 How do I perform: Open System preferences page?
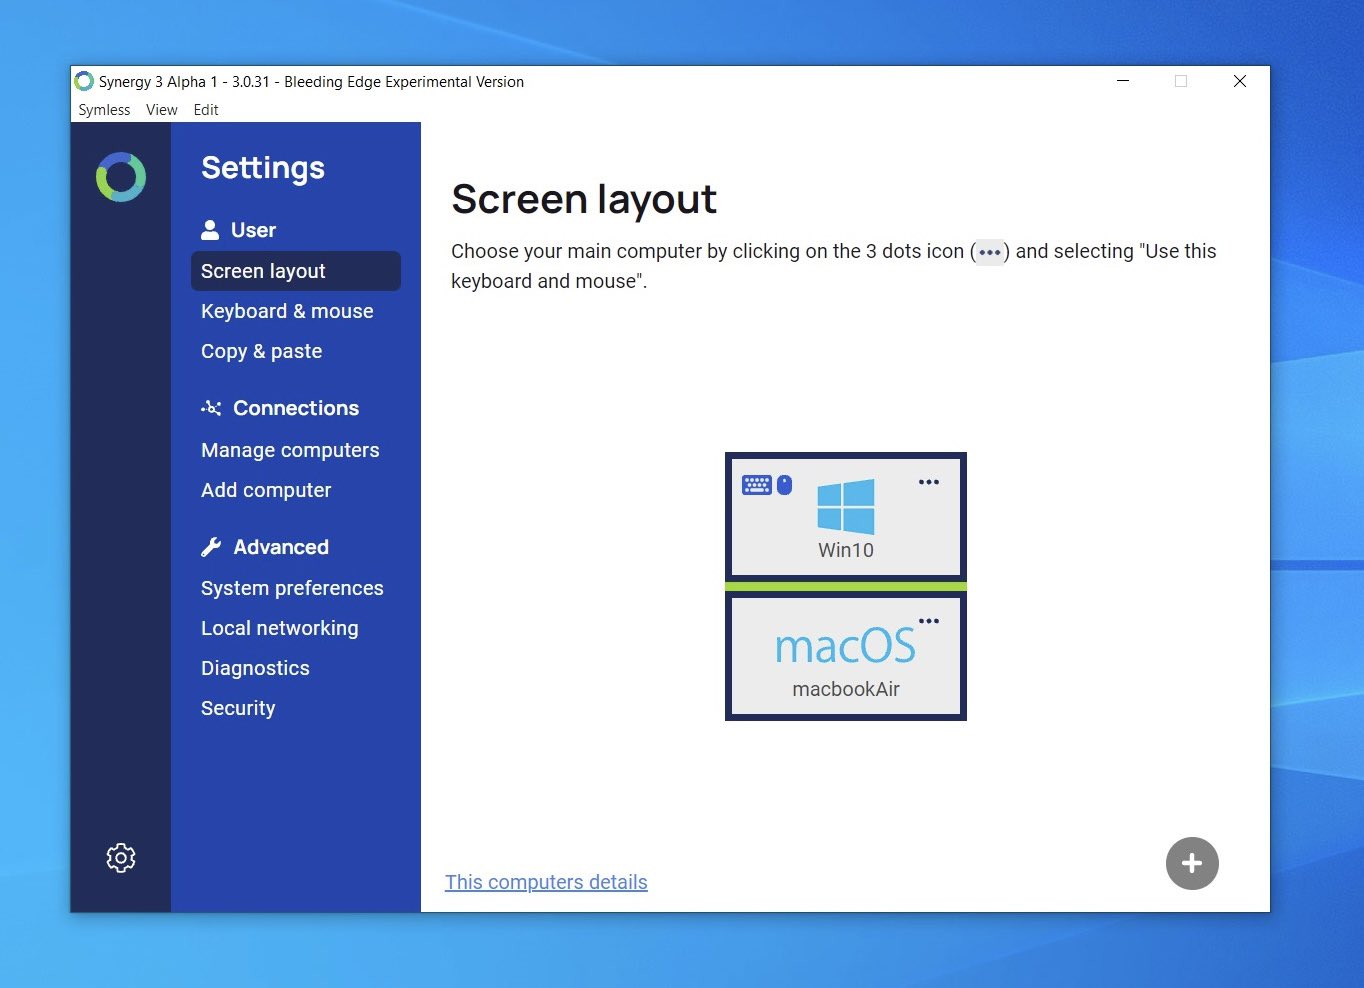tap(292, 588)
